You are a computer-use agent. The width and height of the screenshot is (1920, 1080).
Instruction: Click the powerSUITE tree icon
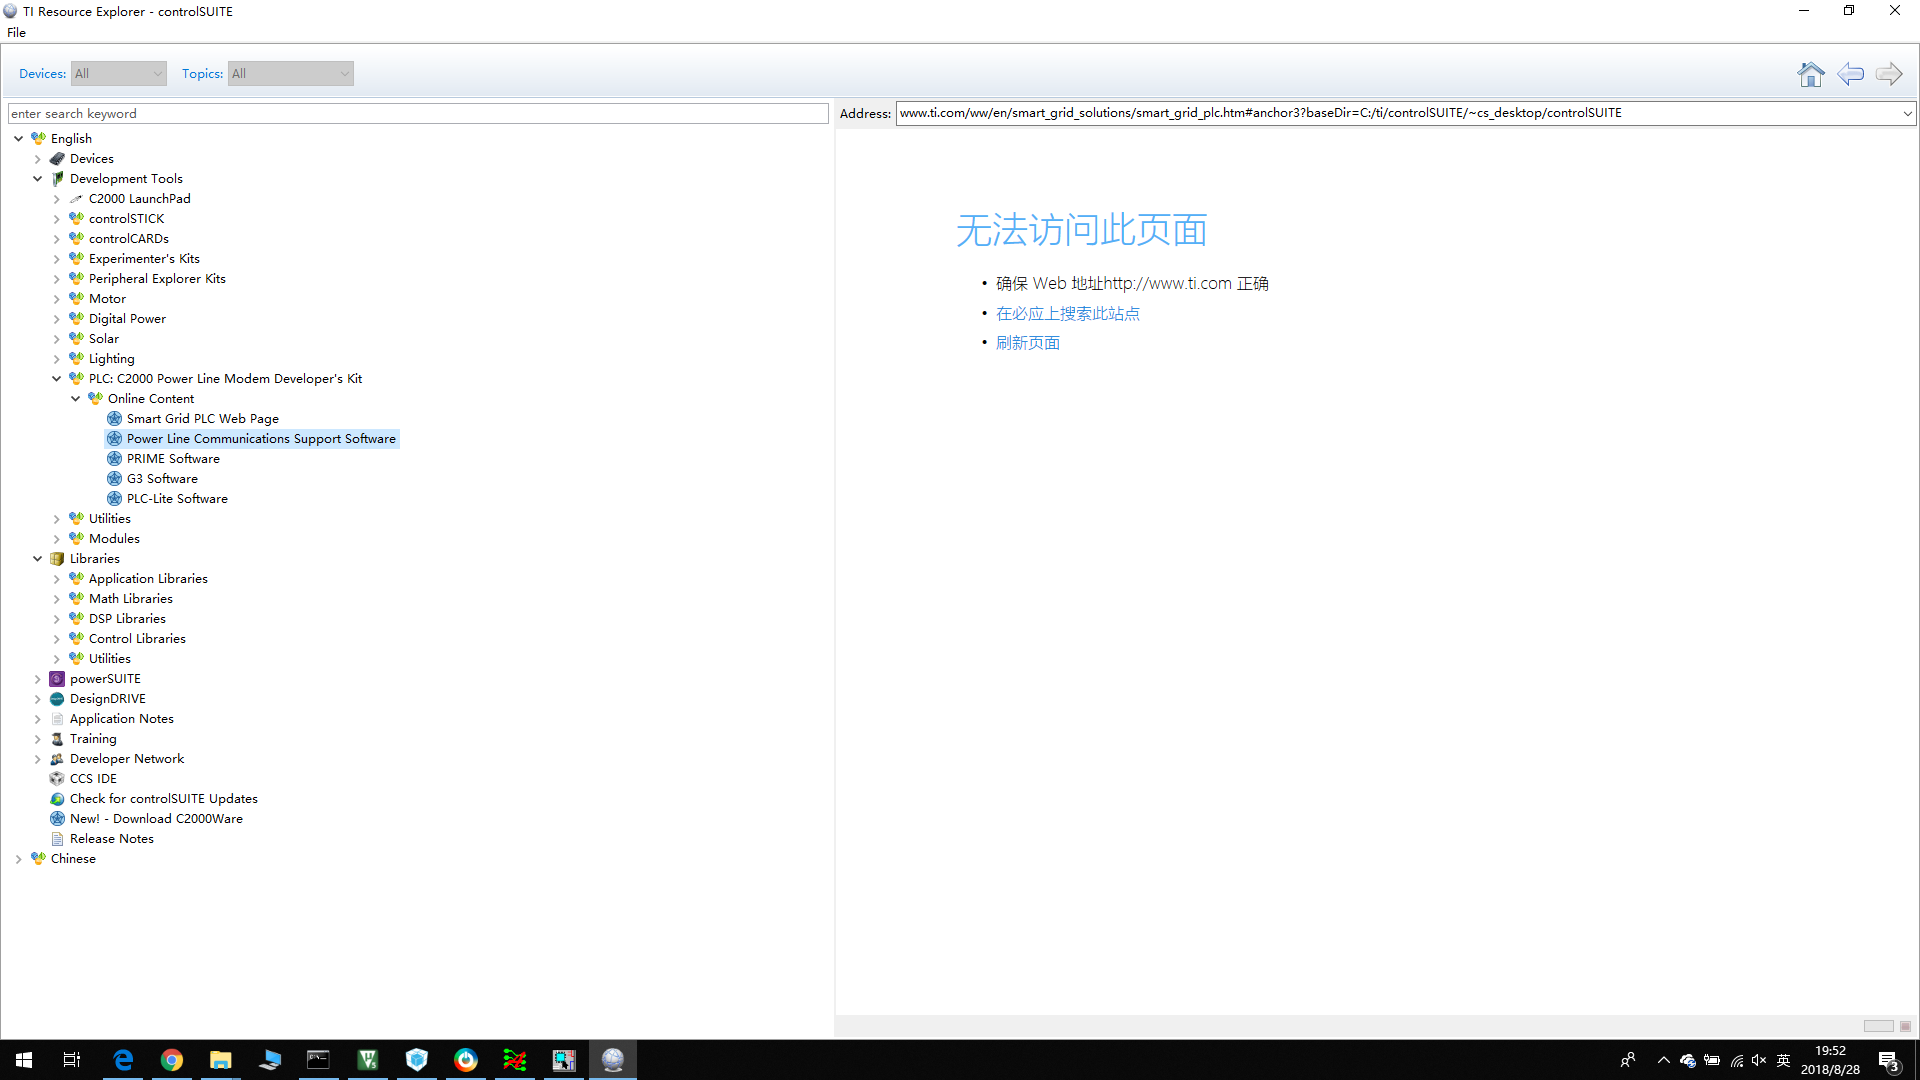pos(57,679)
